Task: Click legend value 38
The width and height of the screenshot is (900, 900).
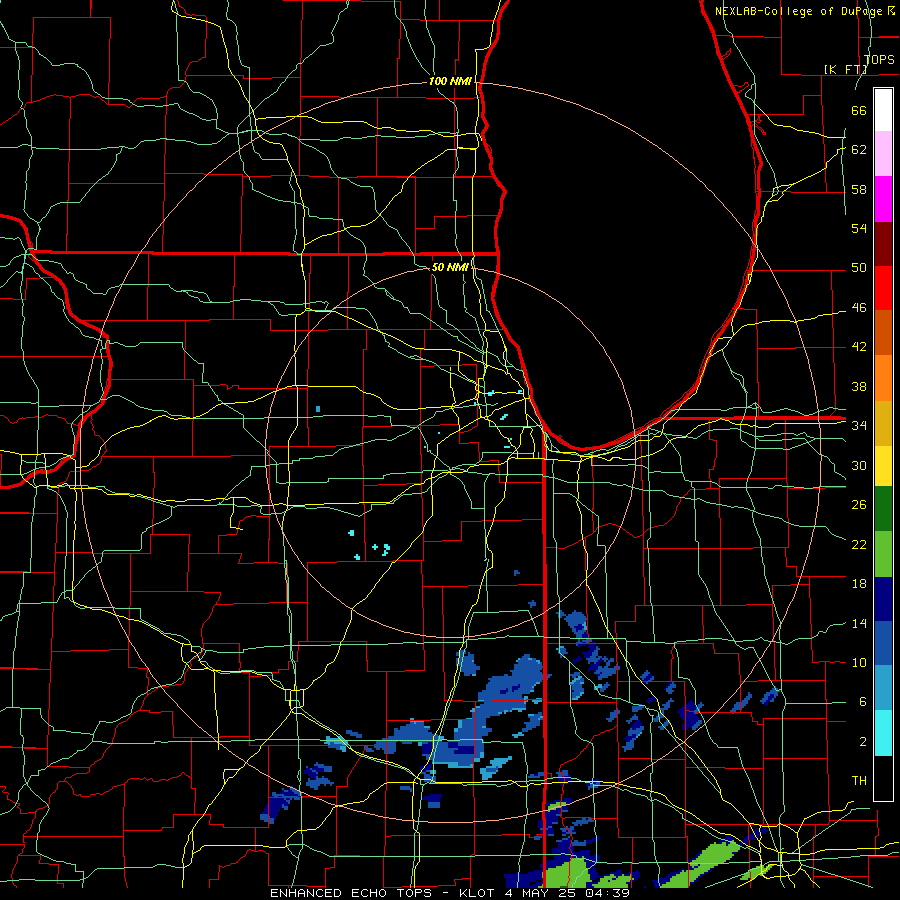Action: (859, 386)
